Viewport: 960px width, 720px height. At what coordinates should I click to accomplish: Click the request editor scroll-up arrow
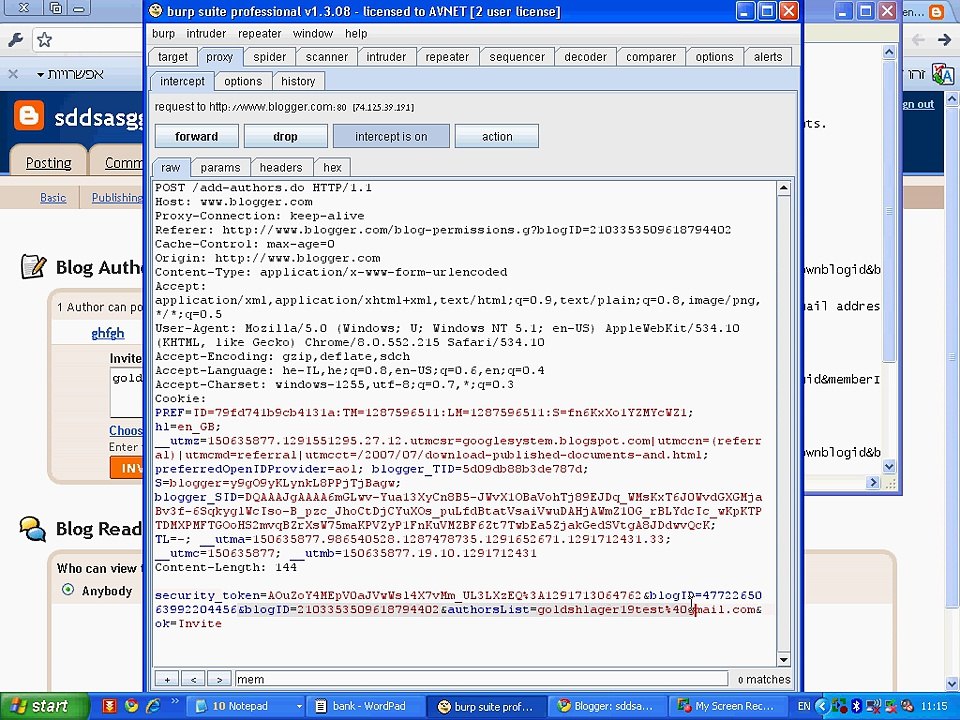point(784,189)
